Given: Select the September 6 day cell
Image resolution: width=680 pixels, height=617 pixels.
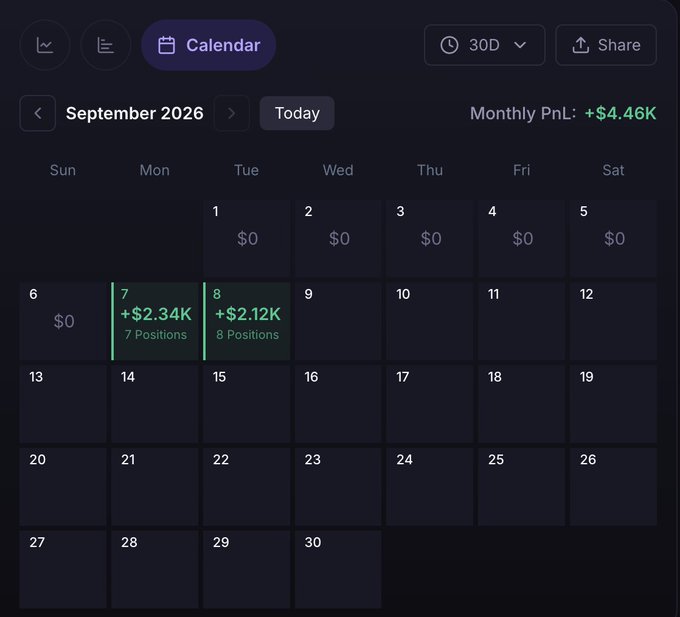Looking at the screenshot, I should pyautogui.click(x=63, y=321).
